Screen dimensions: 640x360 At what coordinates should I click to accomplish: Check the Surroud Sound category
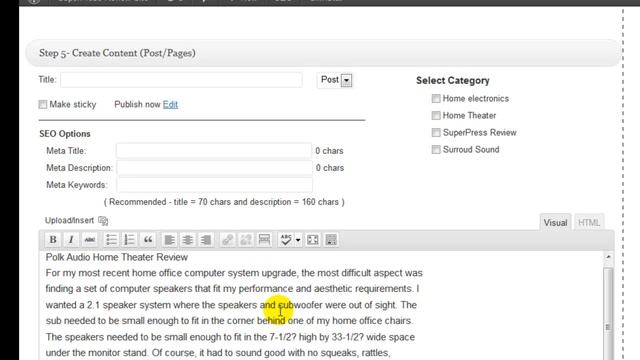click(x=436, y=149)
